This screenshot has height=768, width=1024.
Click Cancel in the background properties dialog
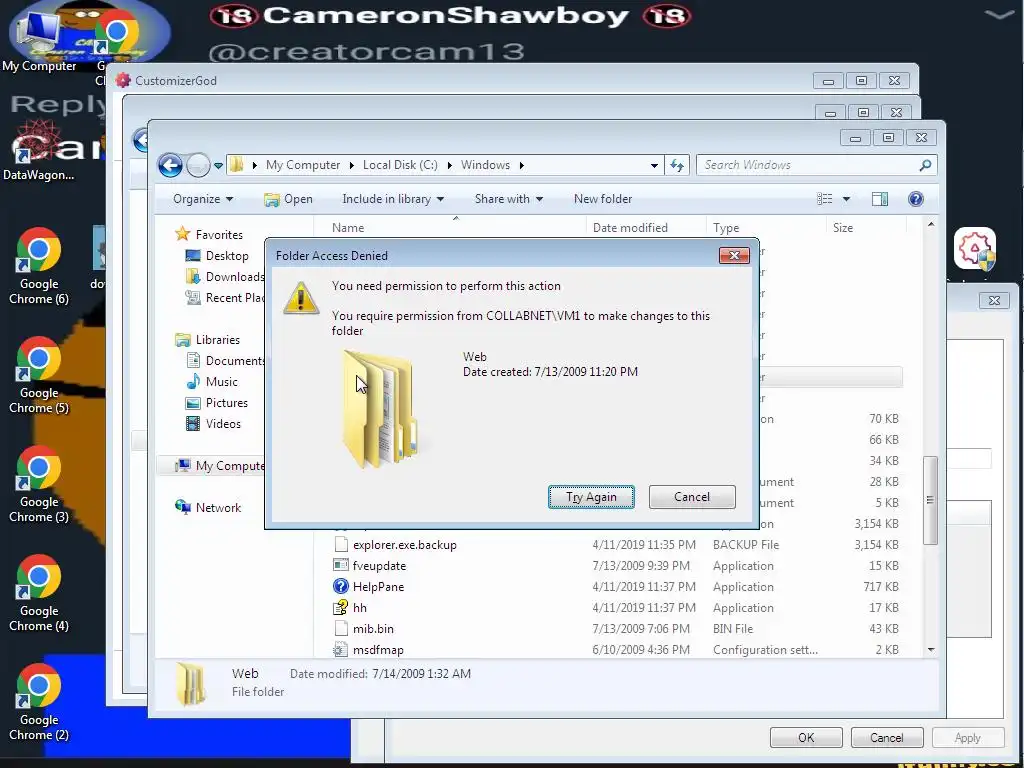(x=887, y=737)
